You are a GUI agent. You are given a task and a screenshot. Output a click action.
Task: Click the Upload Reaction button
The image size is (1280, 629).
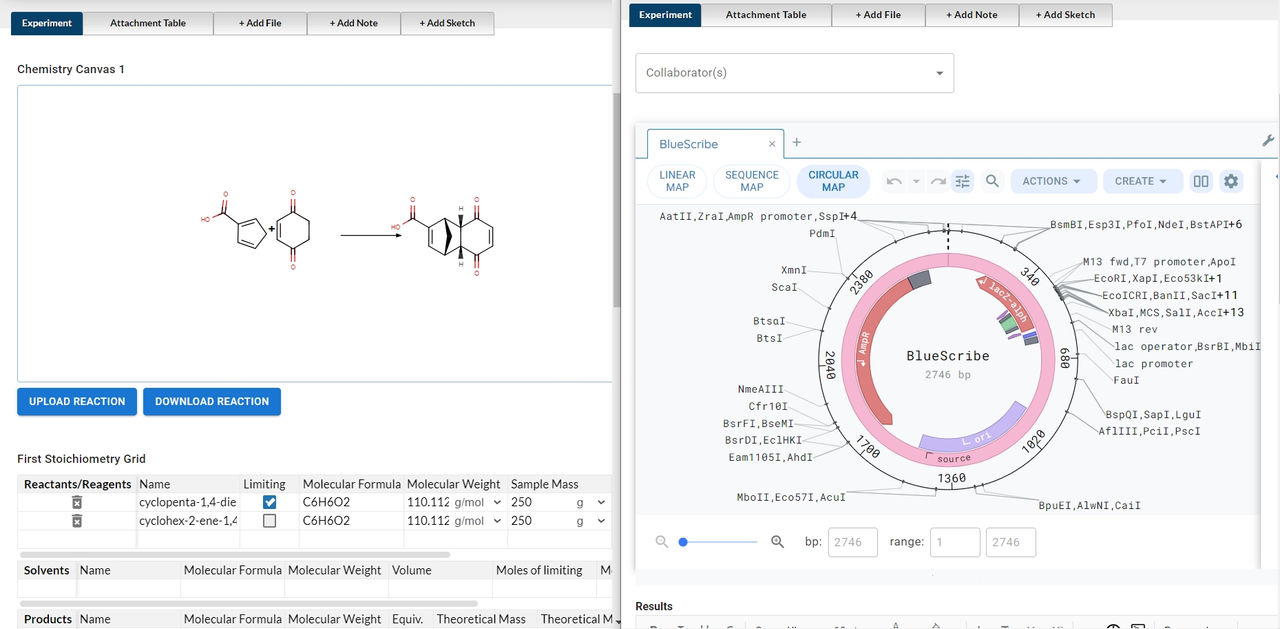point(77,402)
